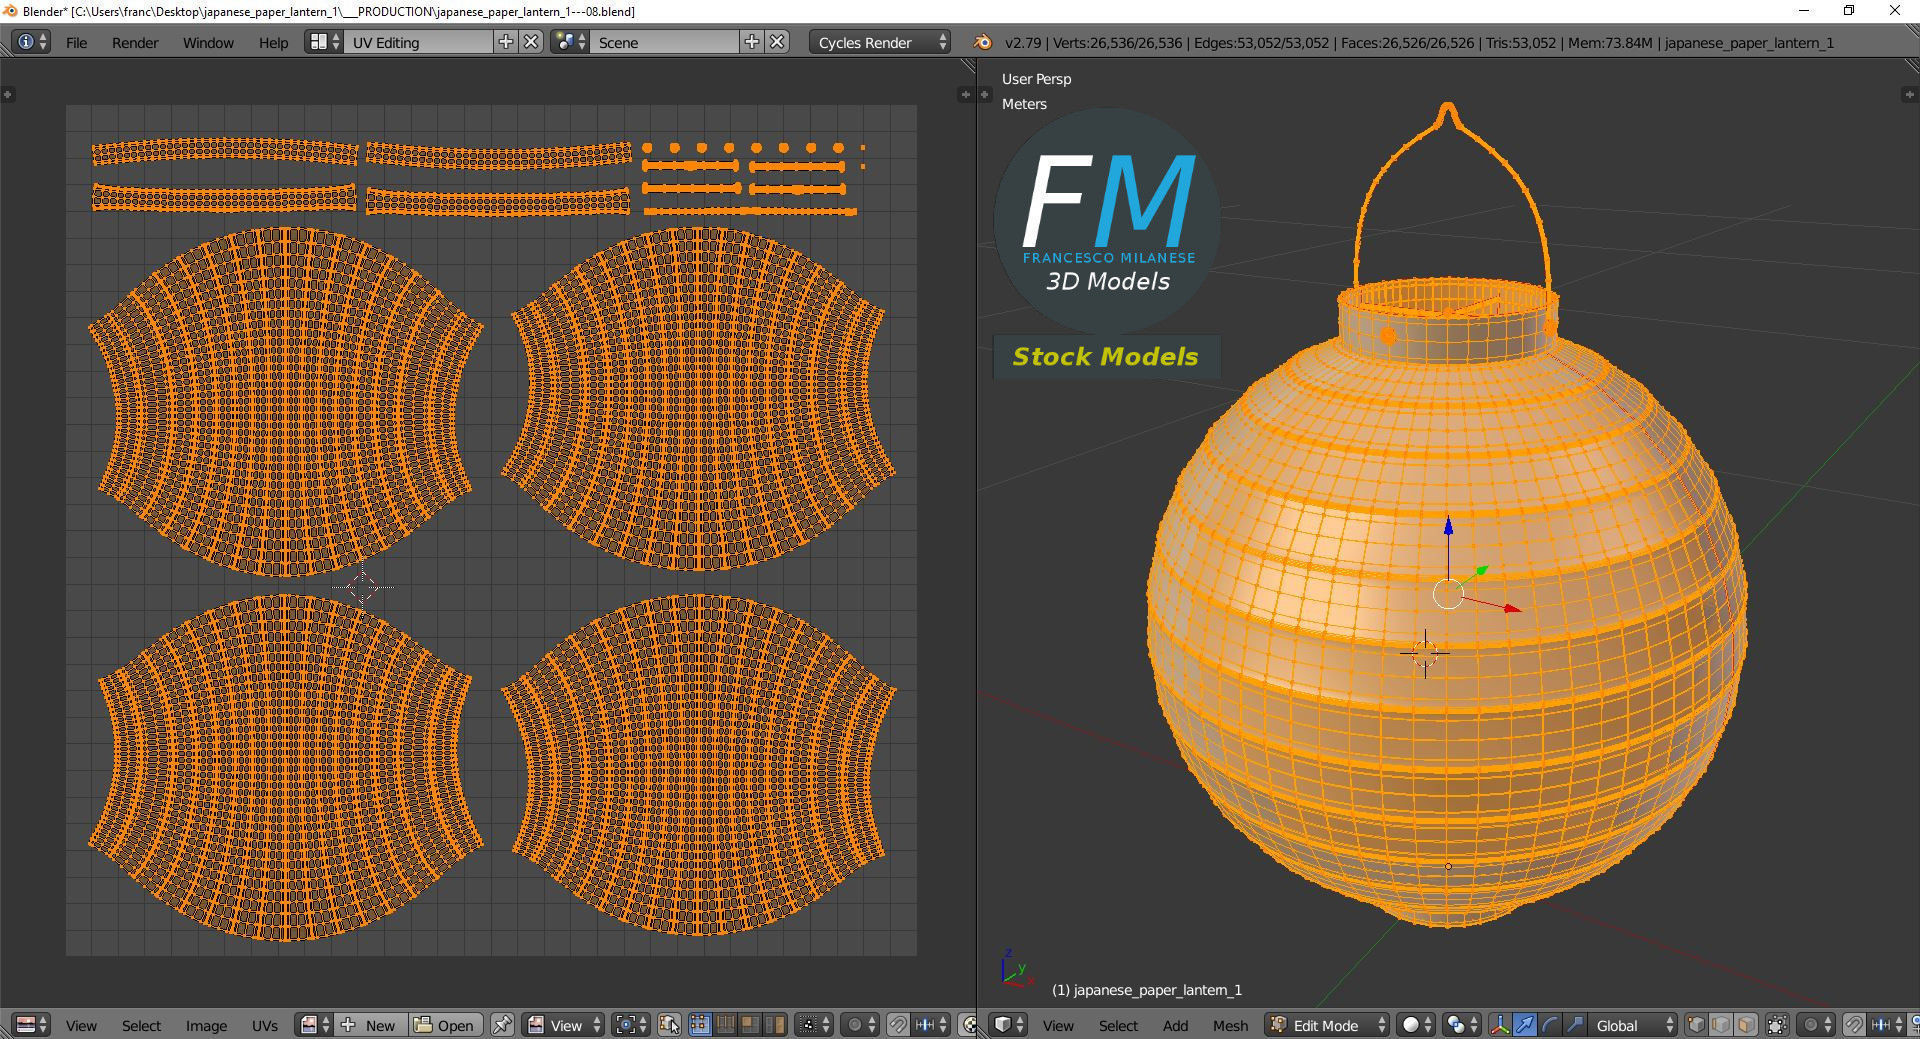Open UV editor pivot point dropdown

(630, 1025)
